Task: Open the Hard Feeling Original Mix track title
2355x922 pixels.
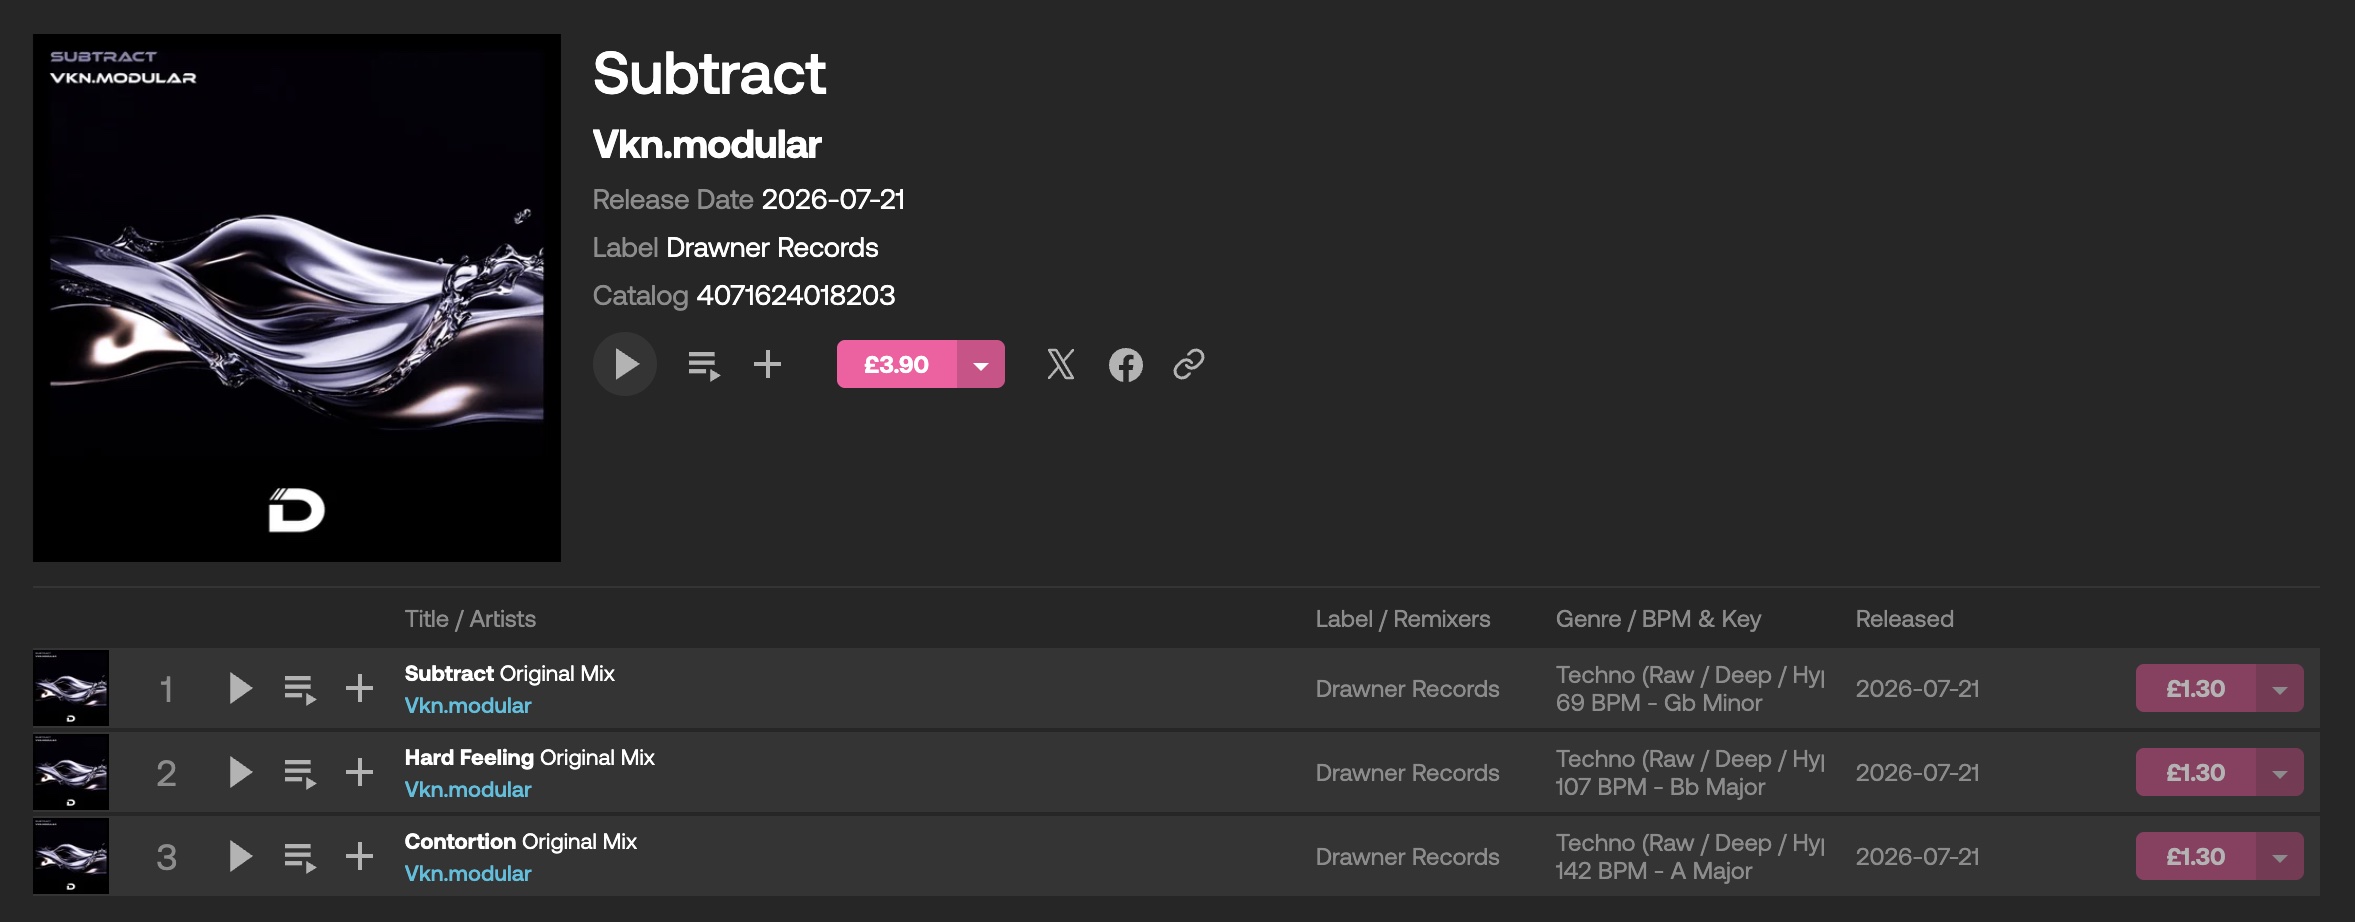Action: (530, 758)
